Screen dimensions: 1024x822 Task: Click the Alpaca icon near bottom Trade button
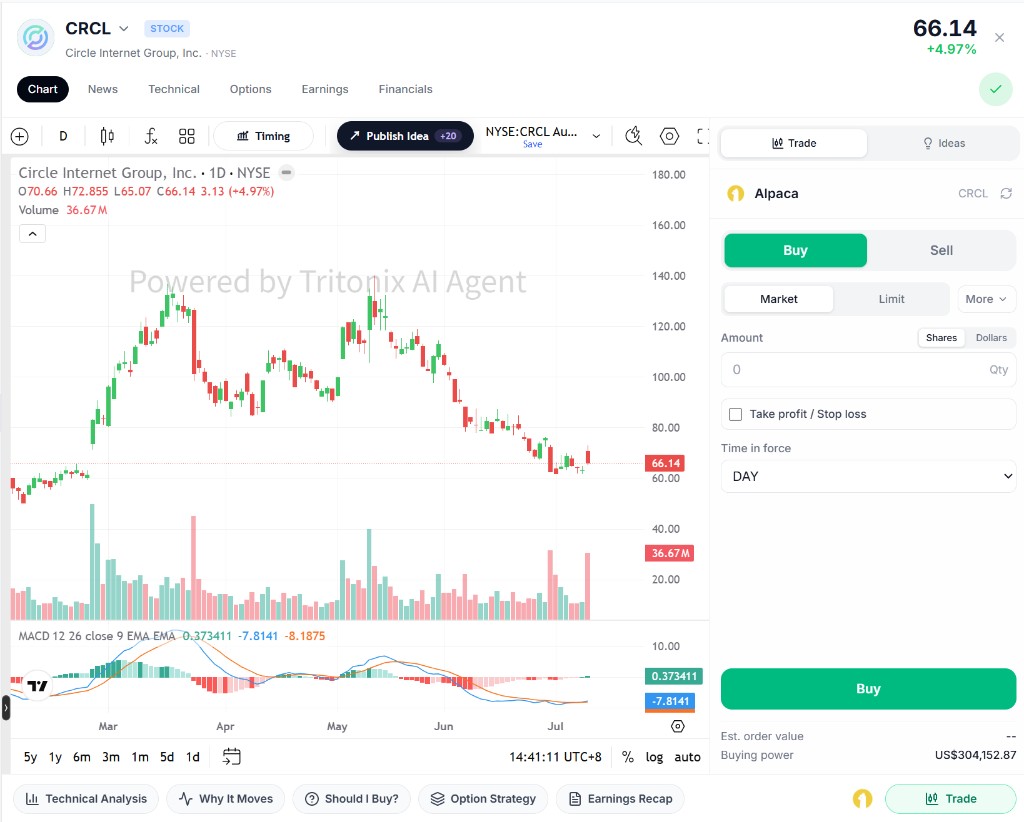click(863, 798)
